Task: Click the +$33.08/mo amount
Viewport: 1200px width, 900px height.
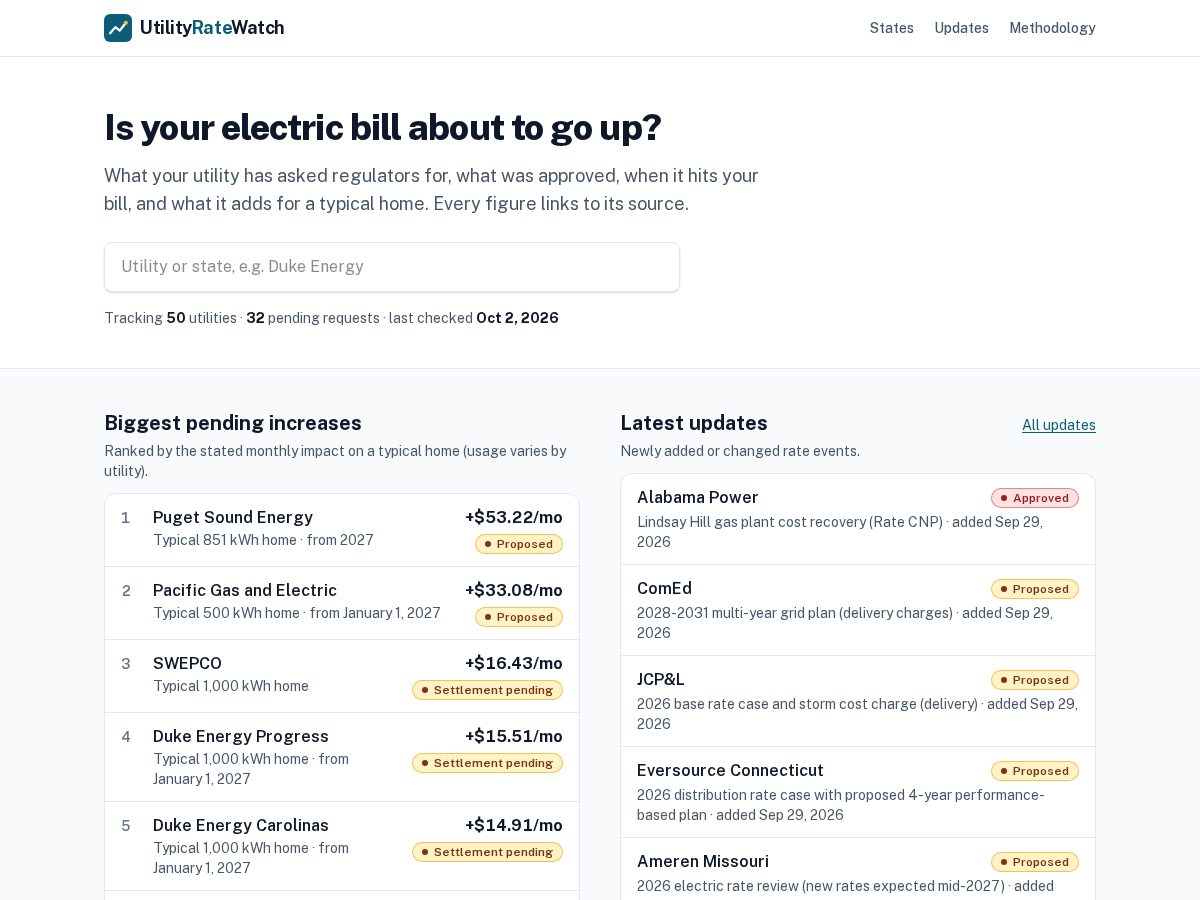Action: tap(514, 590)
